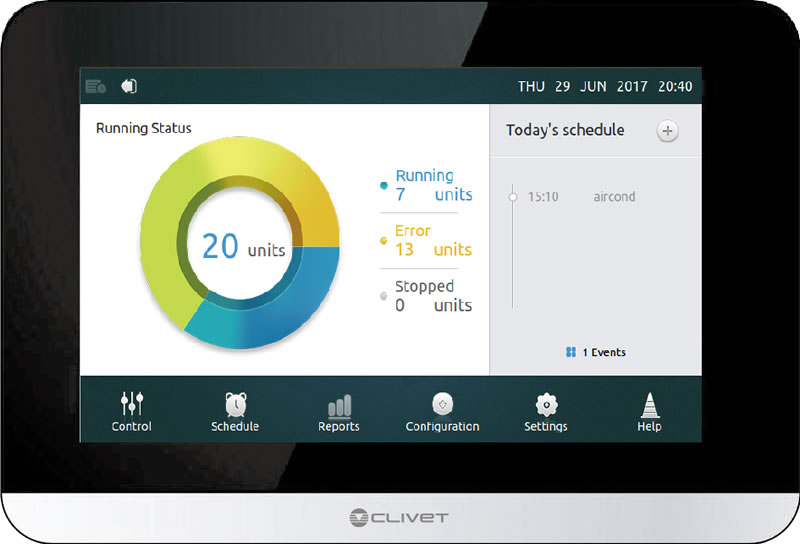Viewport: 800px width, 544px height.
Task: Click the list icon in top bar
Action: click(x=95, y=86)
